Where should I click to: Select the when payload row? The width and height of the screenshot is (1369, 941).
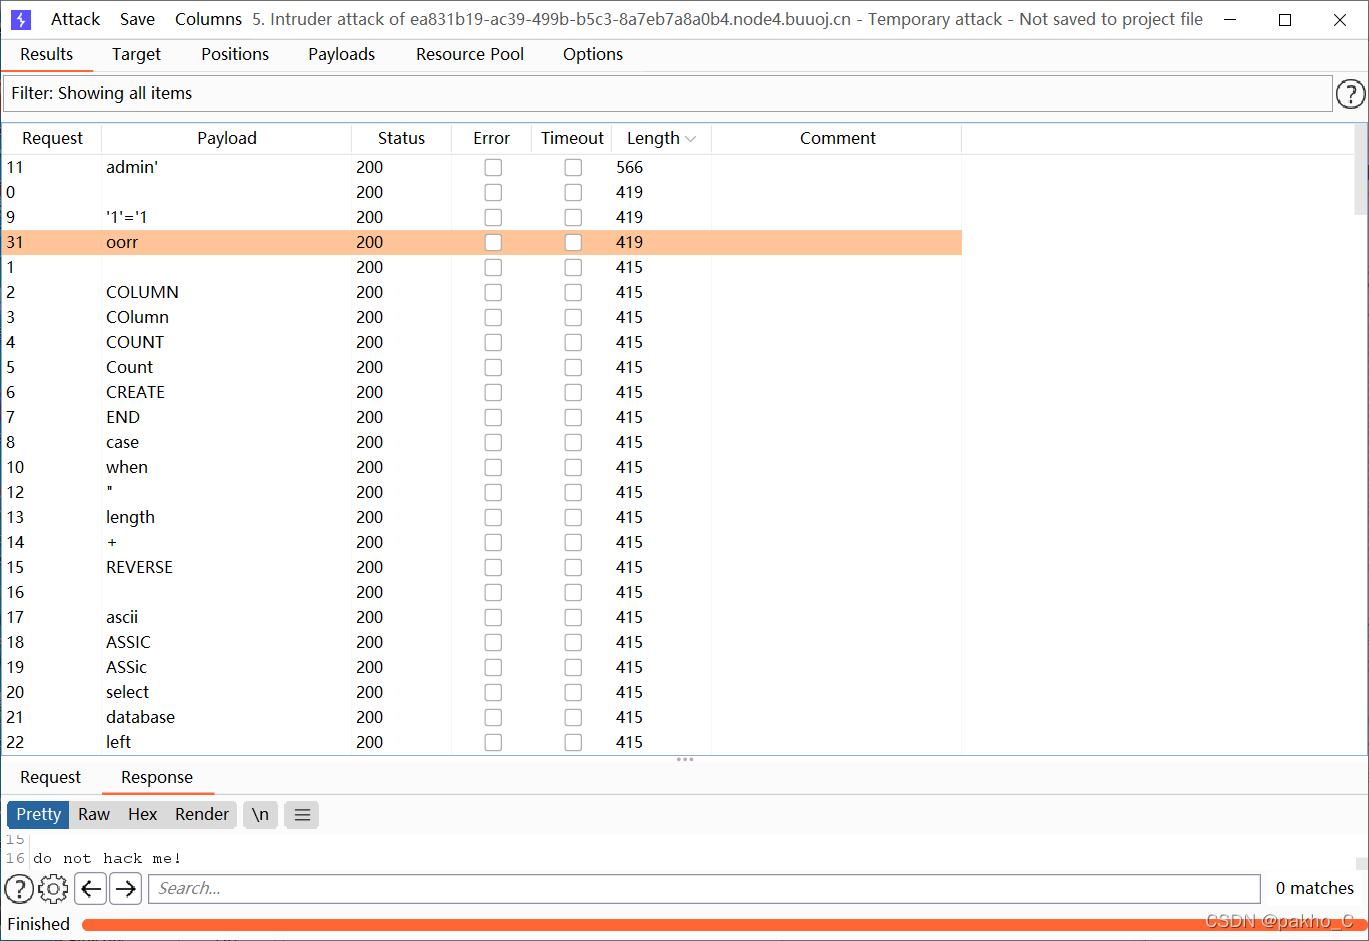pyautogui.click(x=481, y=467)
